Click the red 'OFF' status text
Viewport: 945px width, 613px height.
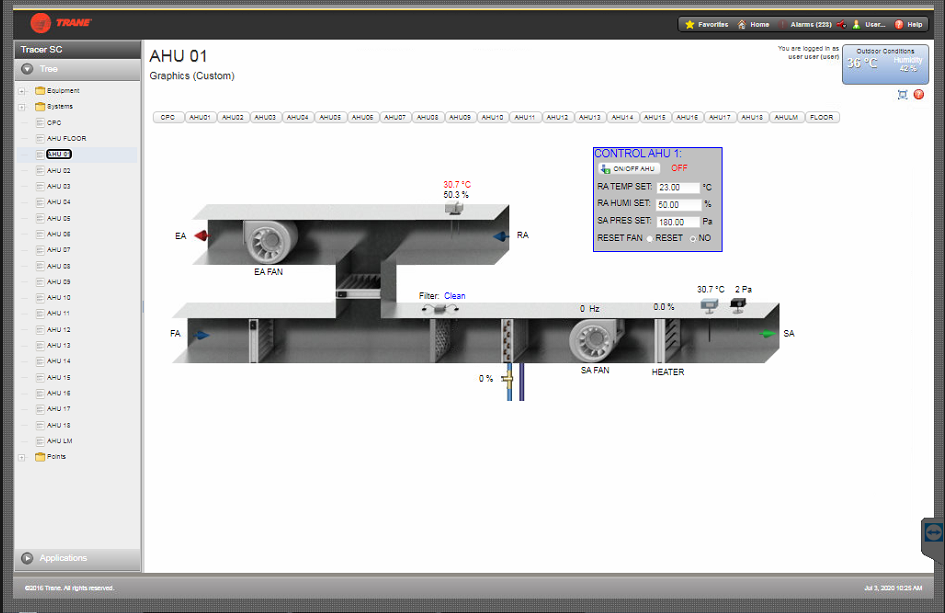pos(679,168)
